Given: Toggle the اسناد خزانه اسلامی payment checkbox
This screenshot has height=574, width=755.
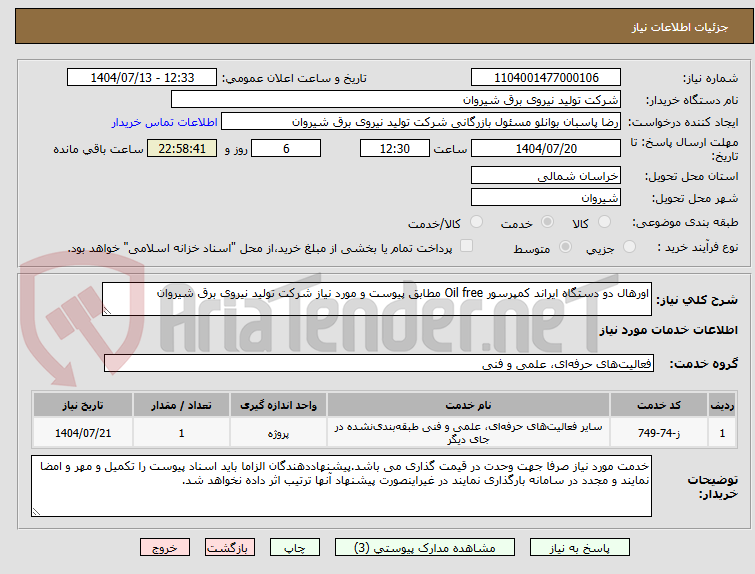Looking at the screenshot, I should (x=466, y=246).
